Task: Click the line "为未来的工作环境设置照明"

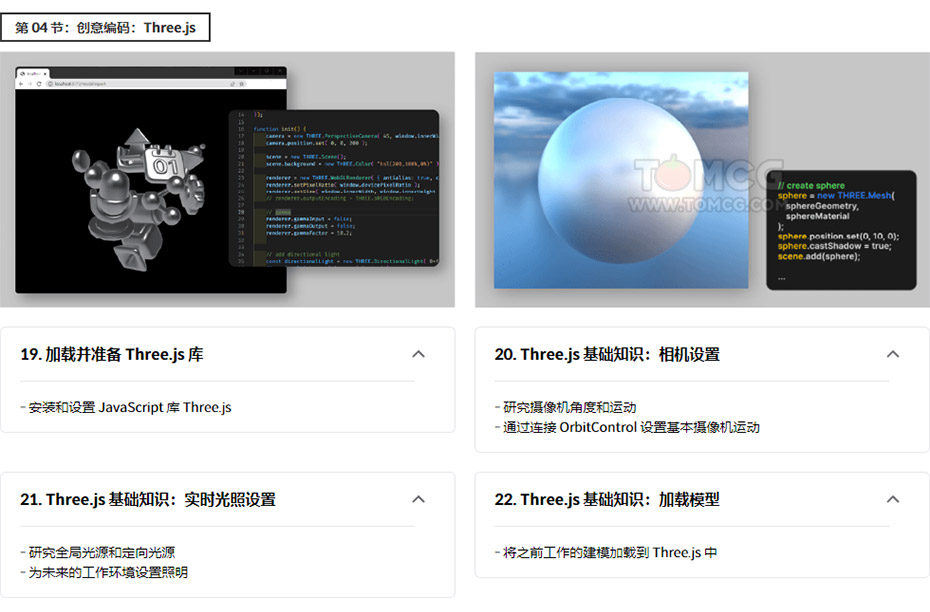Action: (x=108, y=573)
